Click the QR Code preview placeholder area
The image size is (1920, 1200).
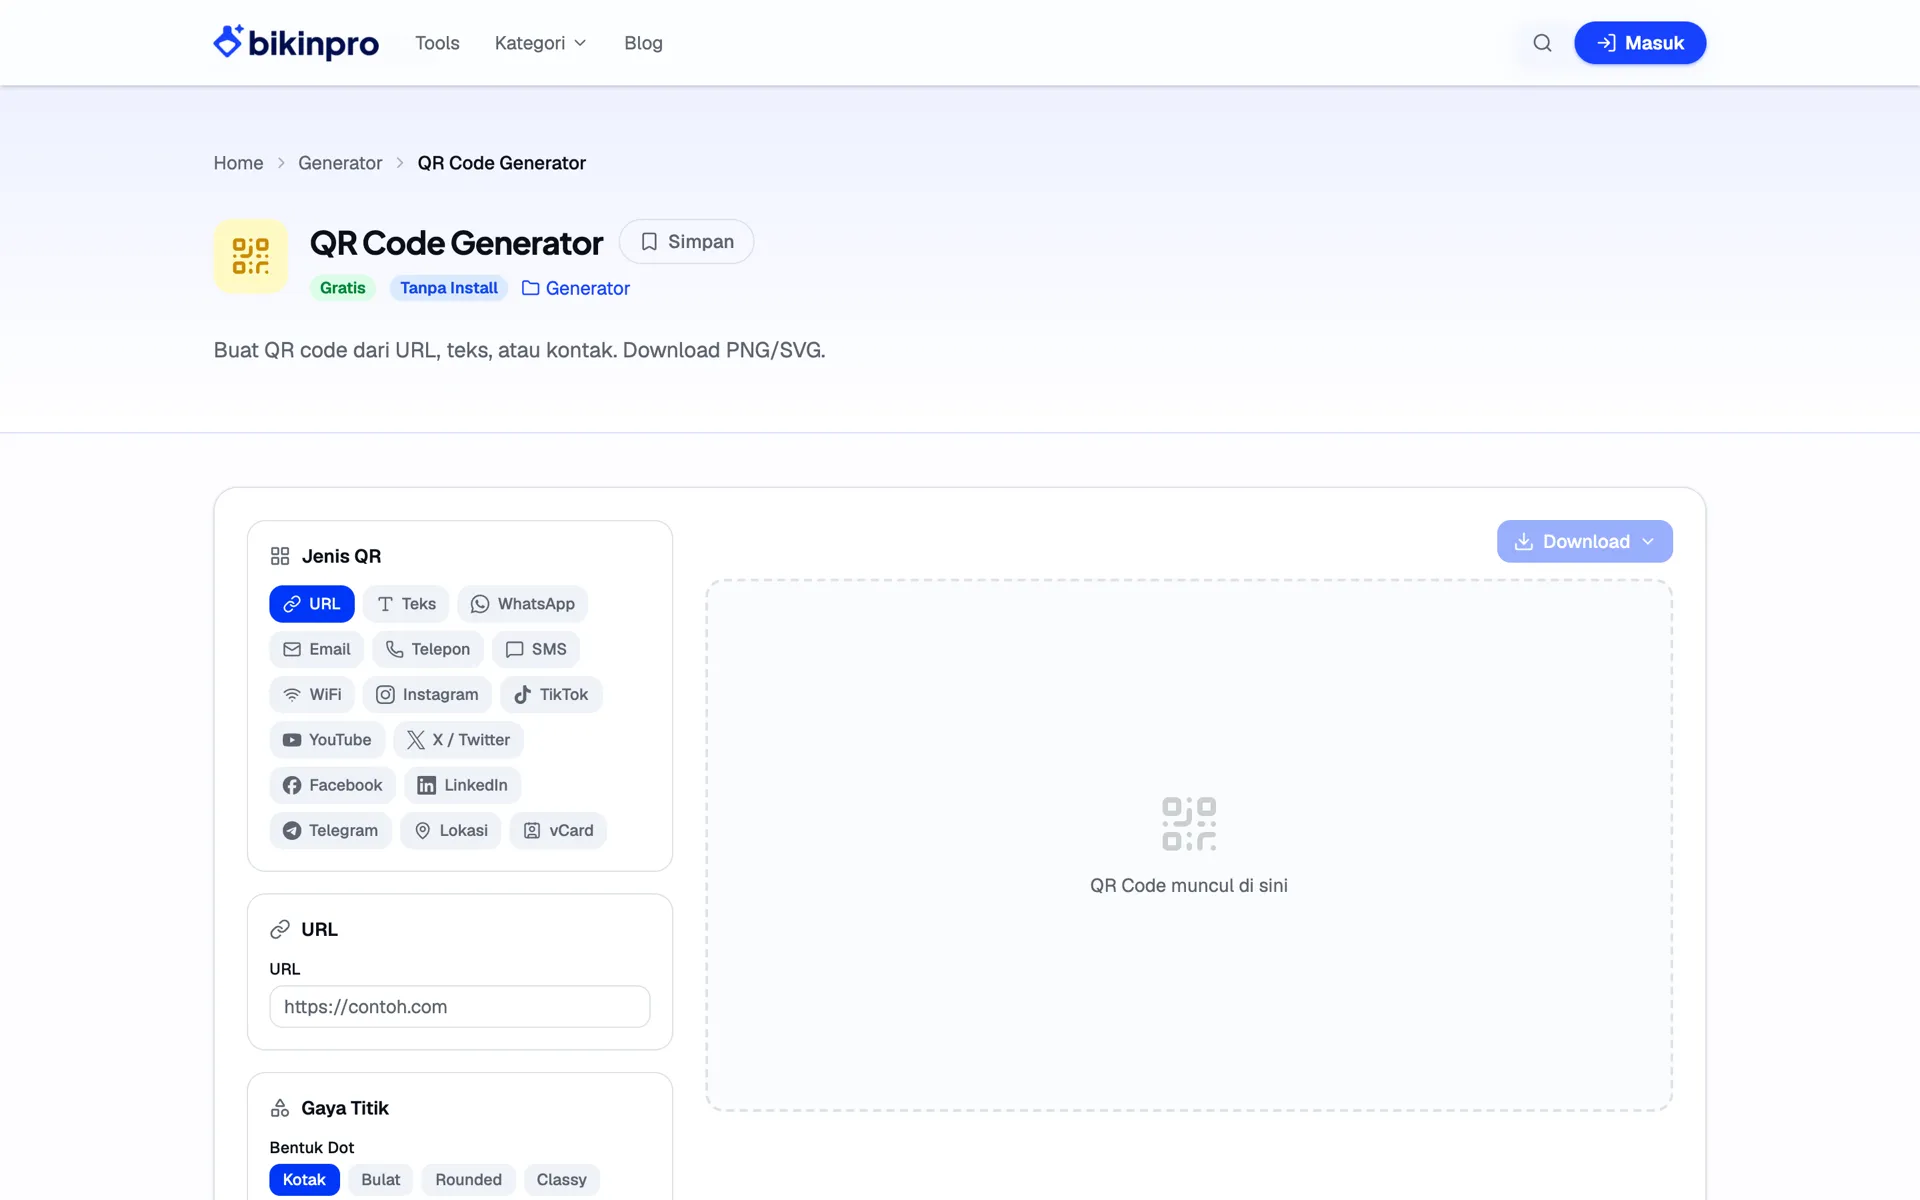(1189, 845)
